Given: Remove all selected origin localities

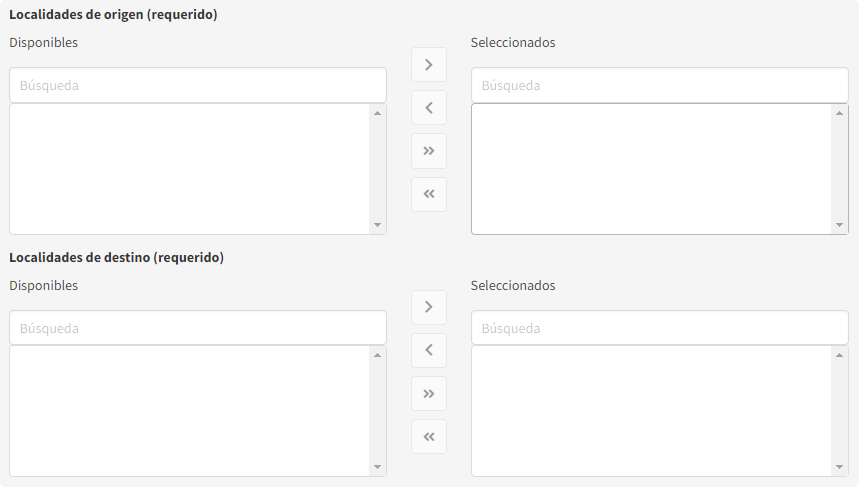Looking at the screenshot, I should click(429, 194).
